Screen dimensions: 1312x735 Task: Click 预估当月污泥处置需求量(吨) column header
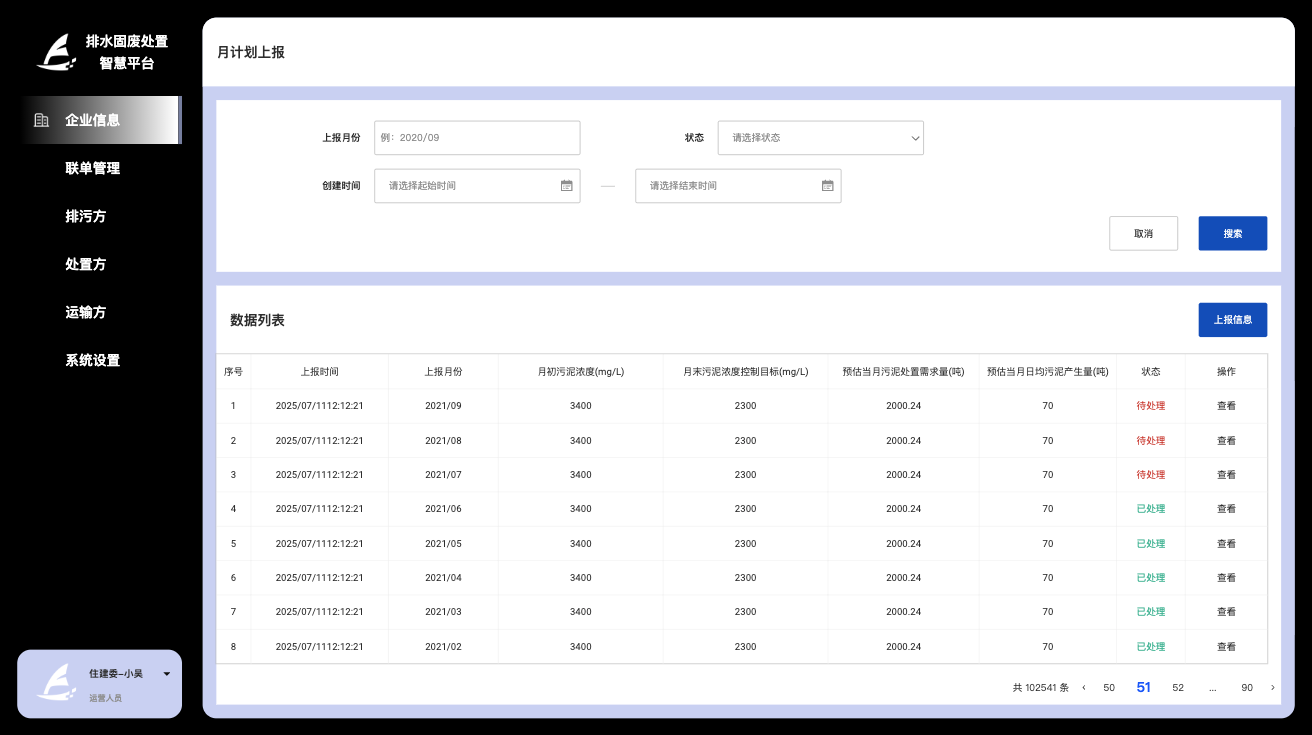click(904, 371)
